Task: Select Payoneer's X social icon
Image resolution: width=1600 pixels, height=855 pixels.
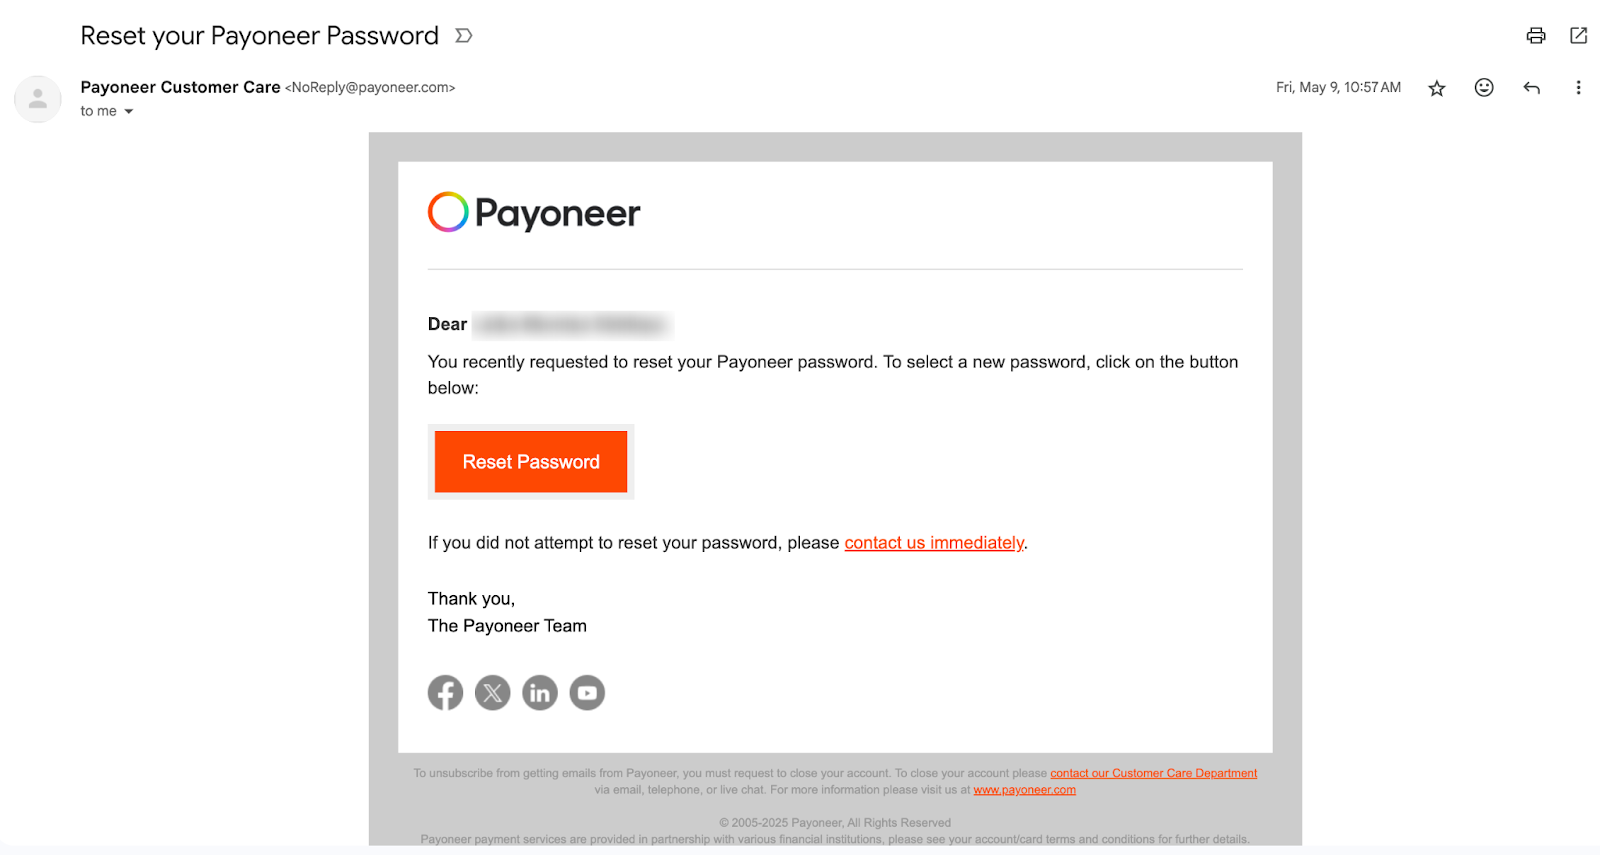Action: (492, 692)
